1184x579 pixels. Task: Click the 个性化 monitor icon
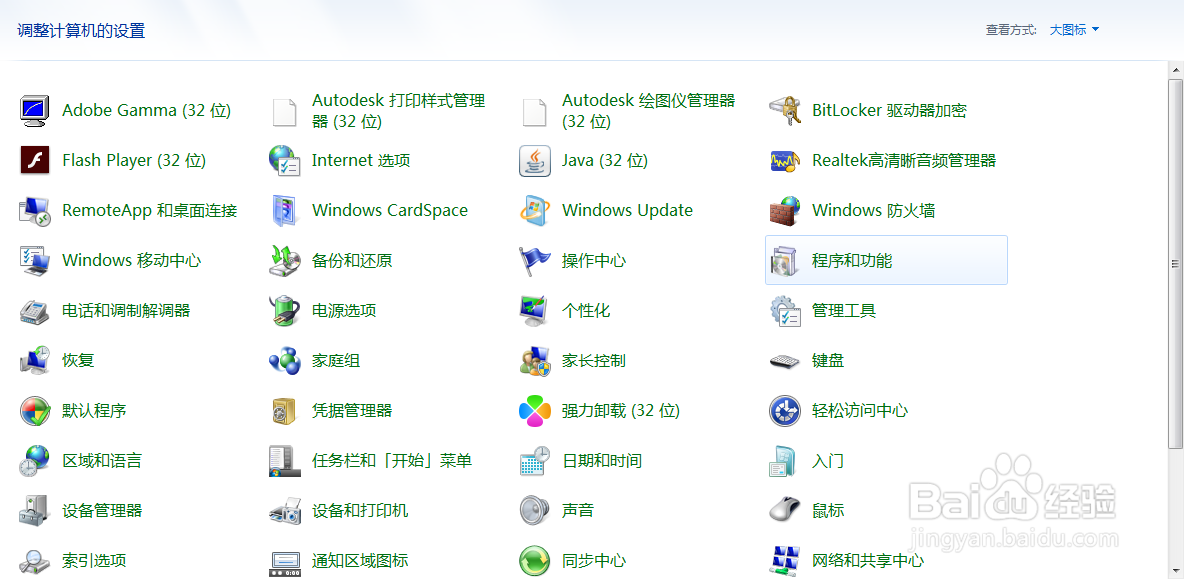coord(535,310)
